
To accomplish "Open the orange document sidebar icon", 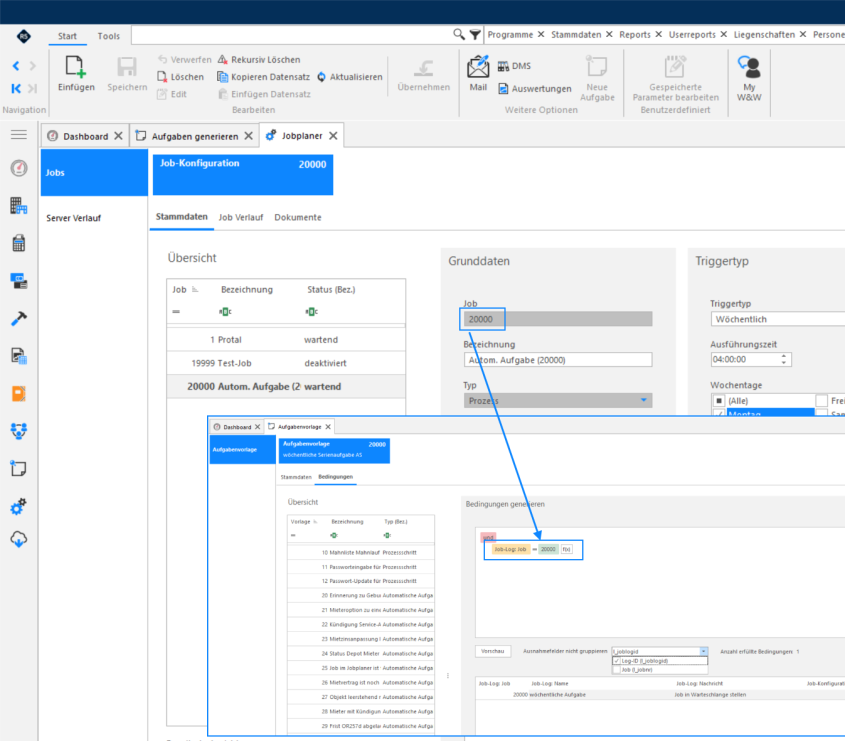I will pos(19,393).
